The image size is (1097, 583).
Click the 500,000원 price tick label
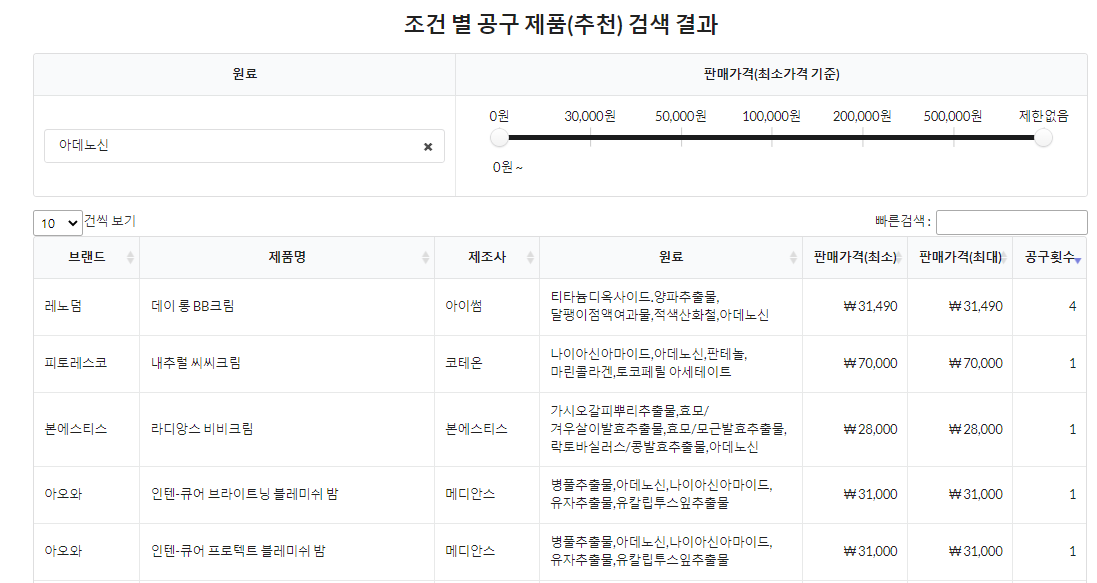953,116
